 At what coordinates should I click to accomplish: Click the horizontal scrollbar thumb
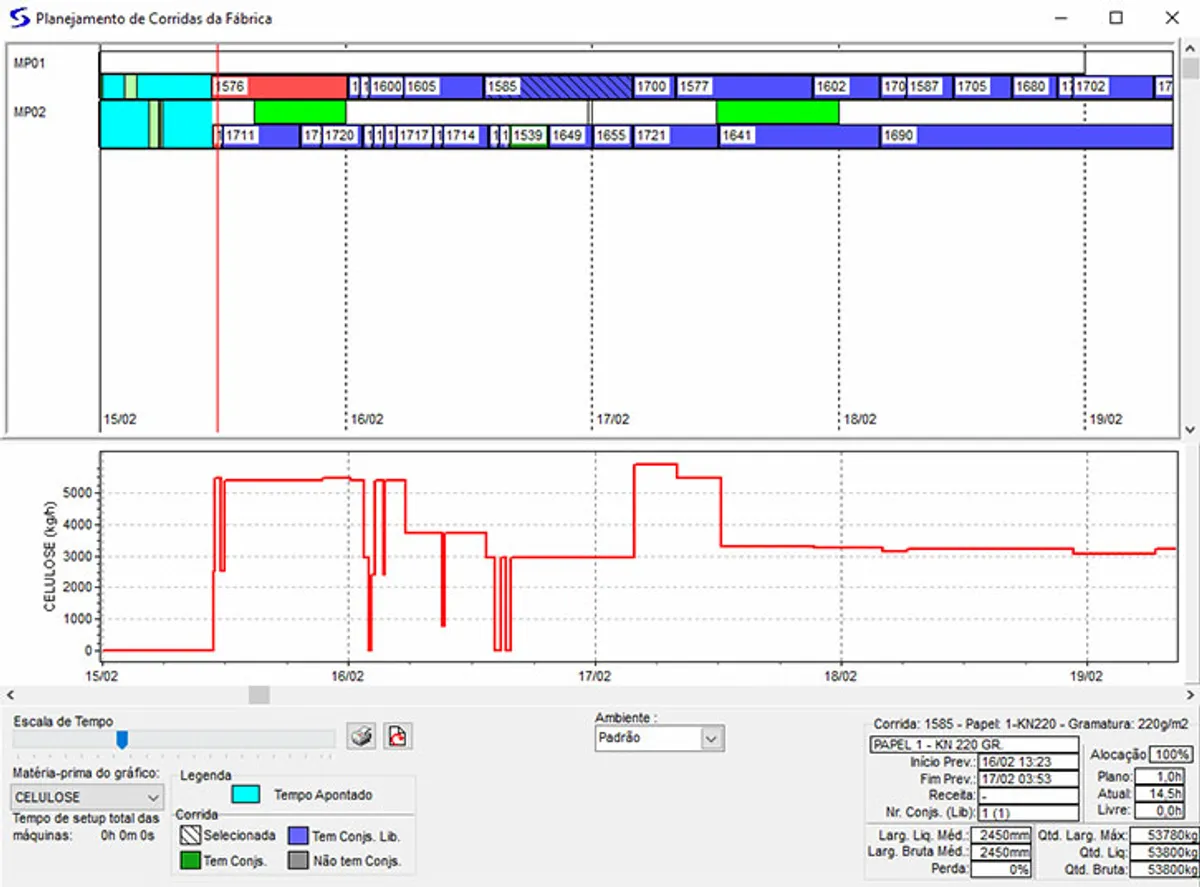(259, 694)
